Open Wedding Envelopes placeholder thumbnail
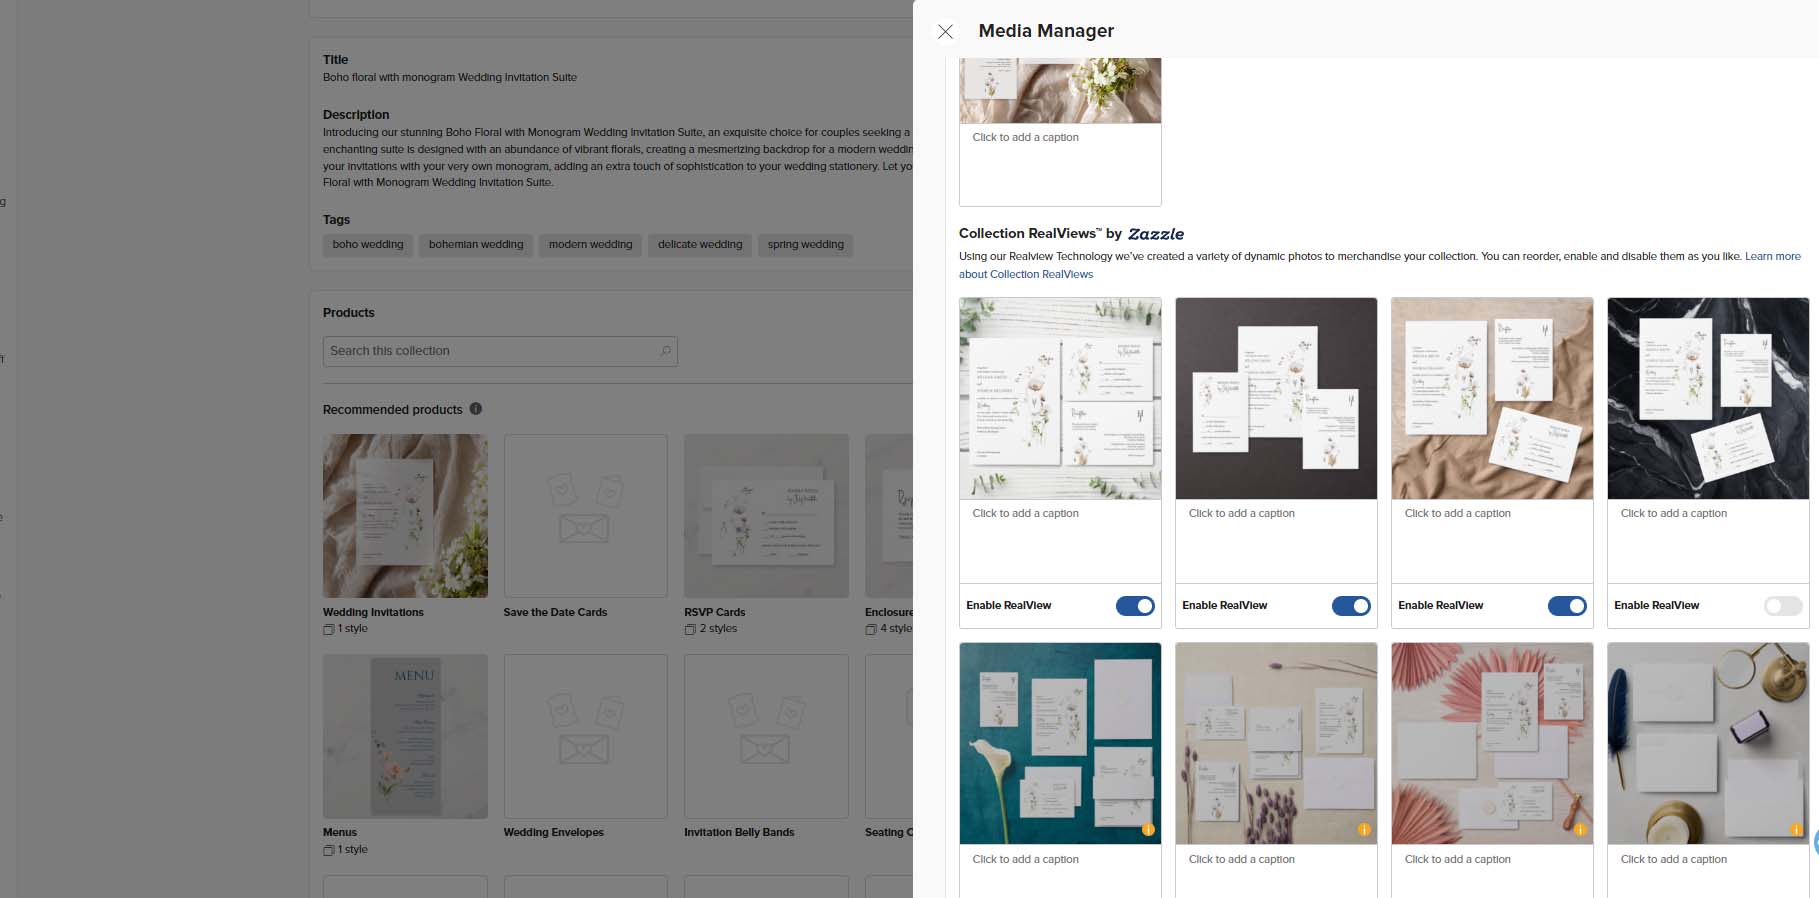This screenshot has width=1819, height=898. point(585,736)
